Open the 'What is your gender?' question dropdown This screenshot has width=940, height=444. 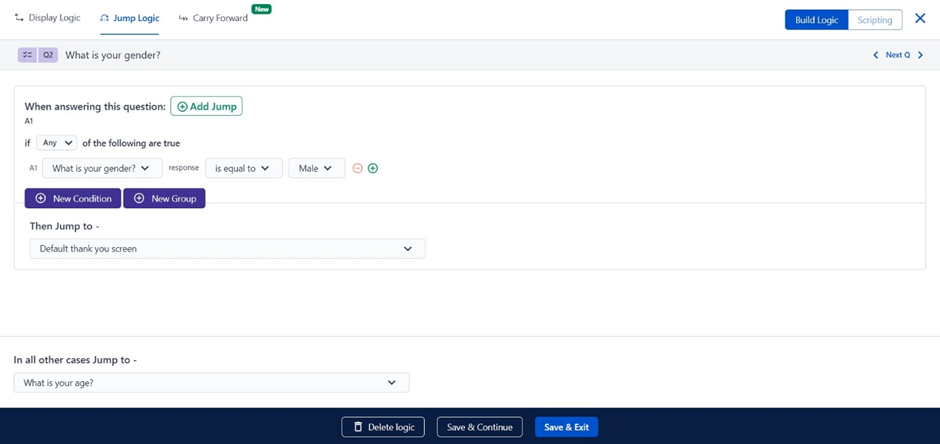[102, 168]
